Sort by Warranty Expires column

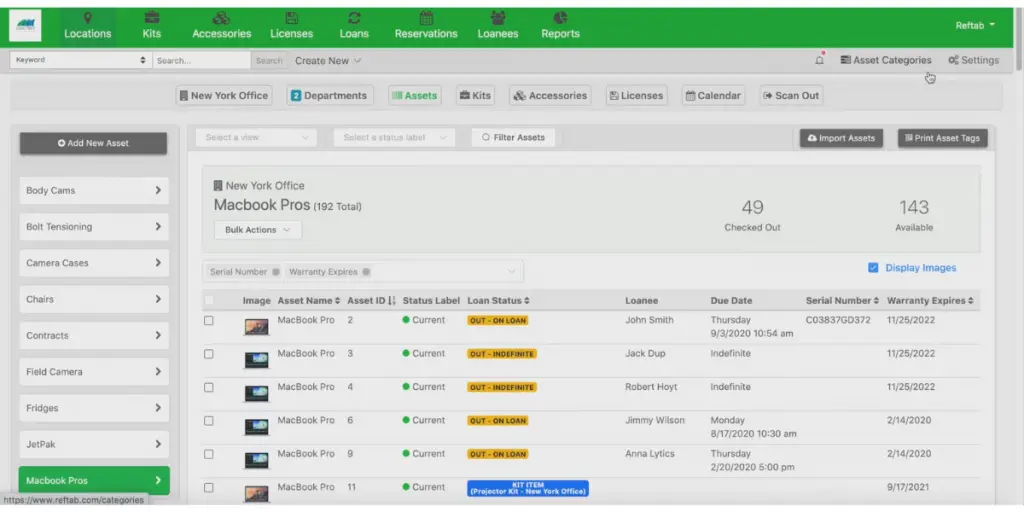pos(931,300)
